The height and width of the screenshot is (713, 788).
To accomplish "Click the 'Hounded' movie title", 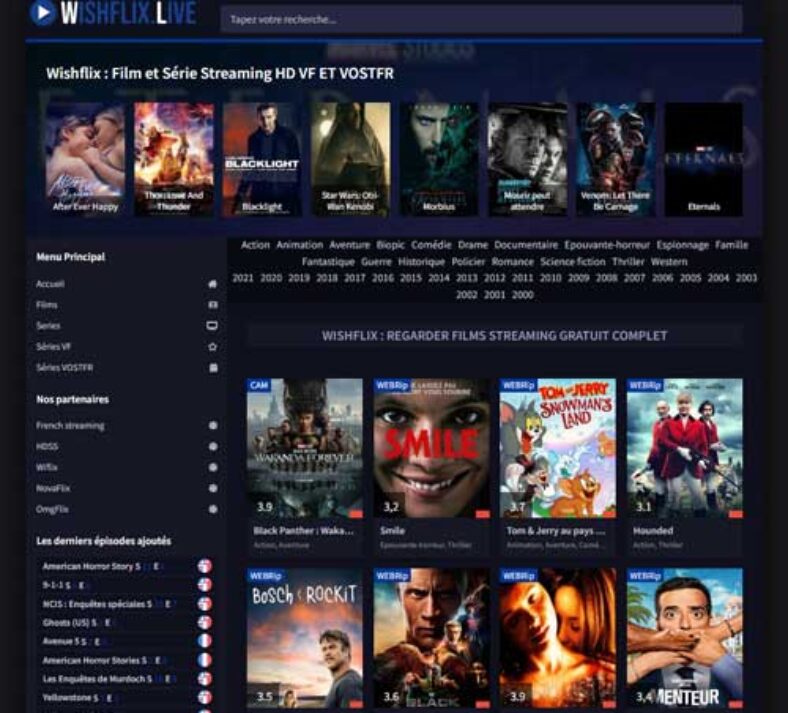I will (653, 531).
